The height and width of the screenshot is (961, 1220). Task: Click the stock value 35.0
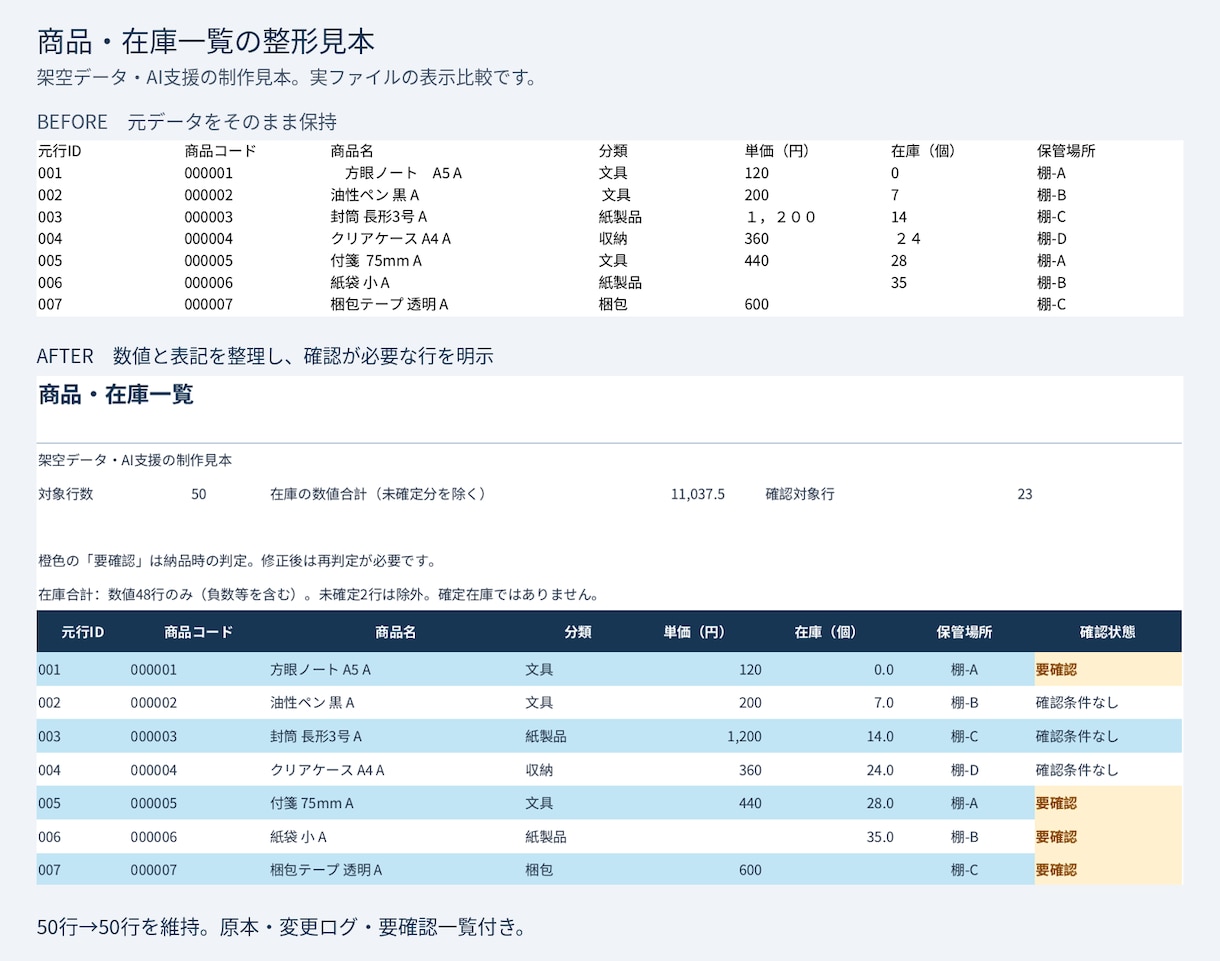coord(880,836)
